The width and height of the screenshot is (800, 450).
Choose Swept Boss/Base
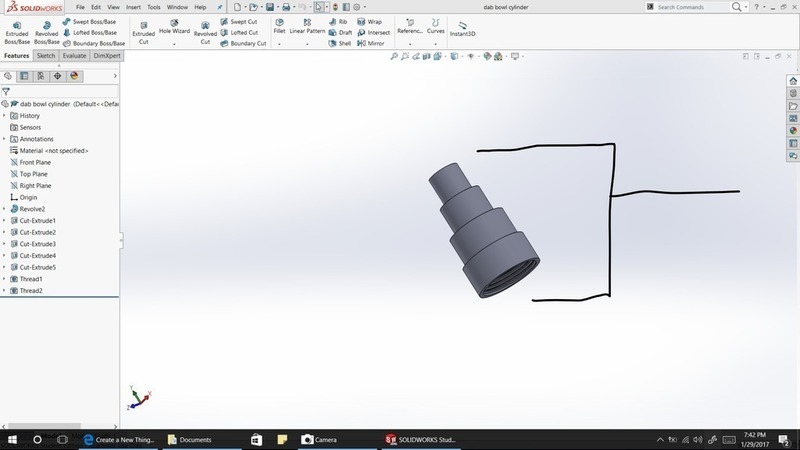coord(89,22)
